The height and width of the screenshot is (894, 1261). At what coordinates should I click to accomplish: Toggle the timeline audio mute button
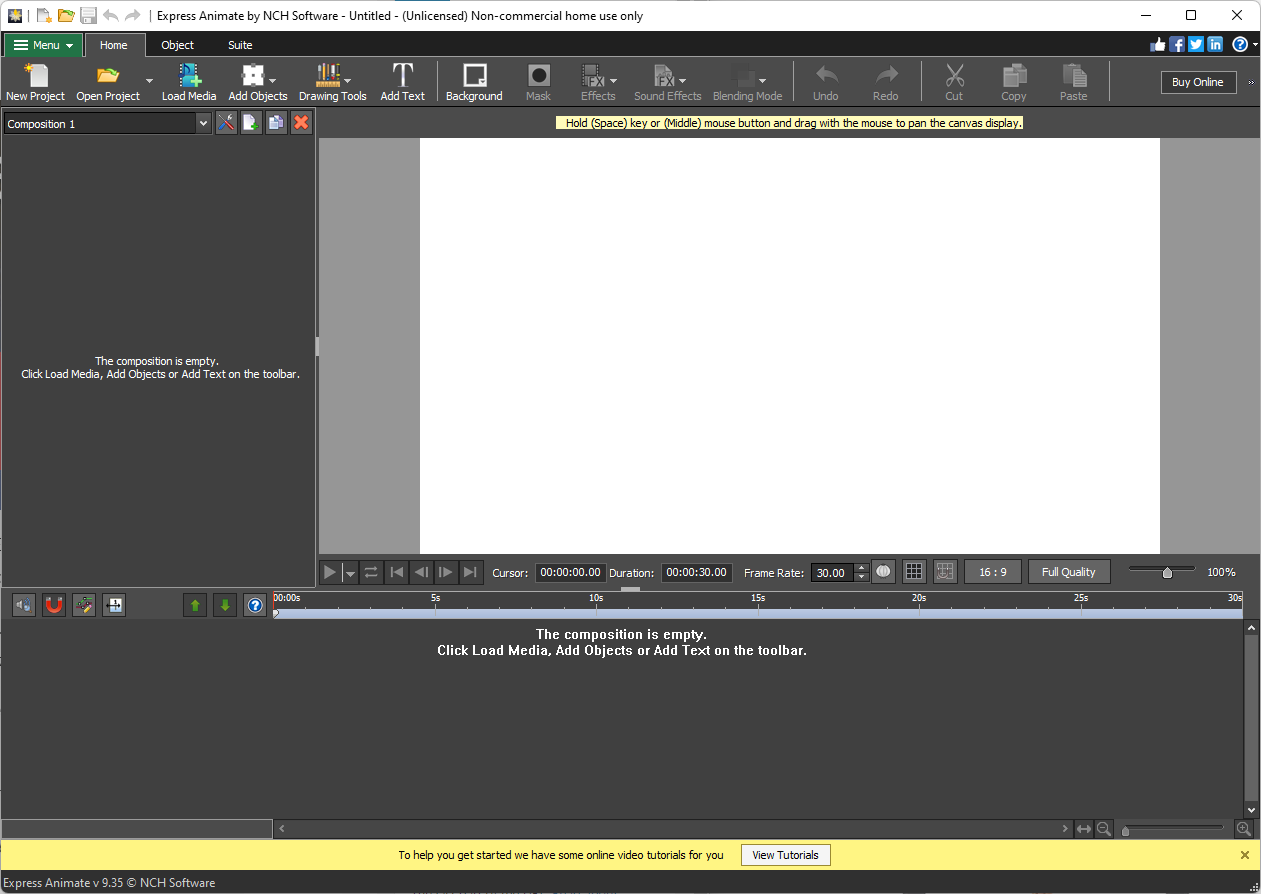click(x=24, y=605)
